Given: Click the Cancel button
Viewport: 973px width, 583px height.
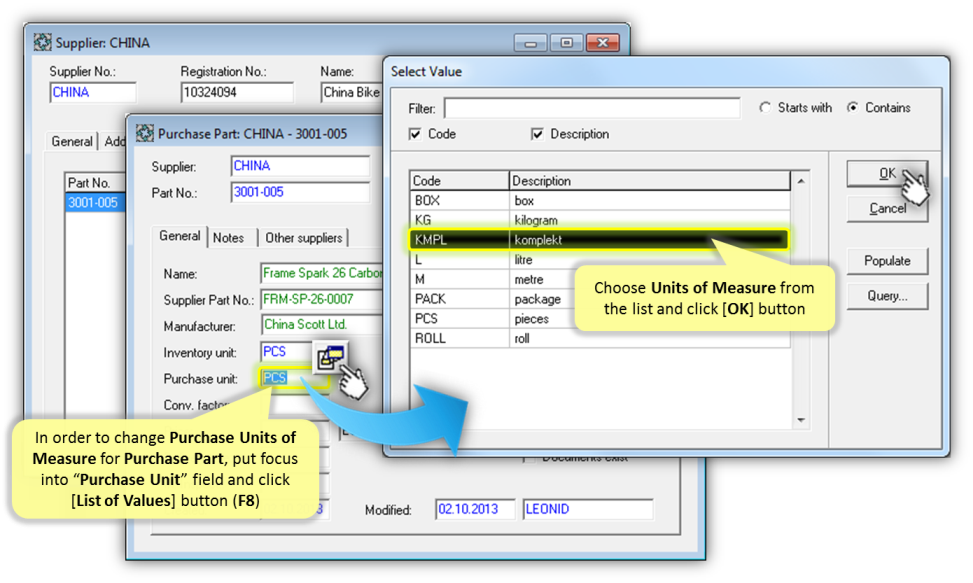Looking at the screenshot, I should coord(887,208).
